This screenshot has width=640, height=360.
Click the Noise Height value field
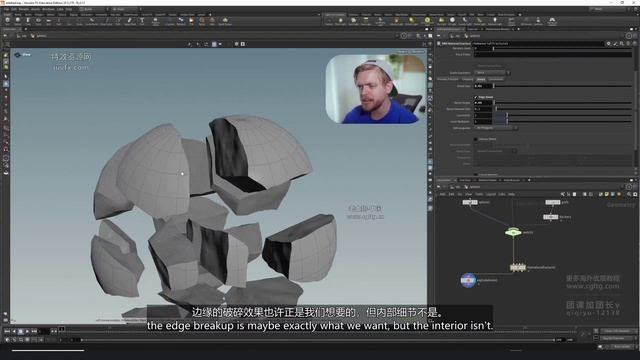point(483,103)
